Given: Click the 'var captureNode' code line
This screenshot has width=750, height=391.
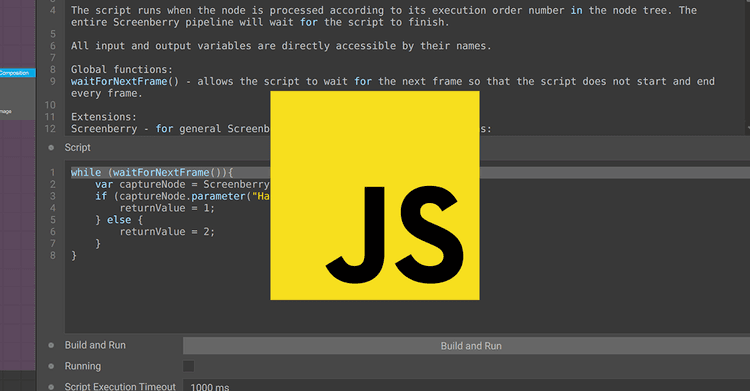Looking at the screenshot, I should pyautogui.click(x=182, y=184).
